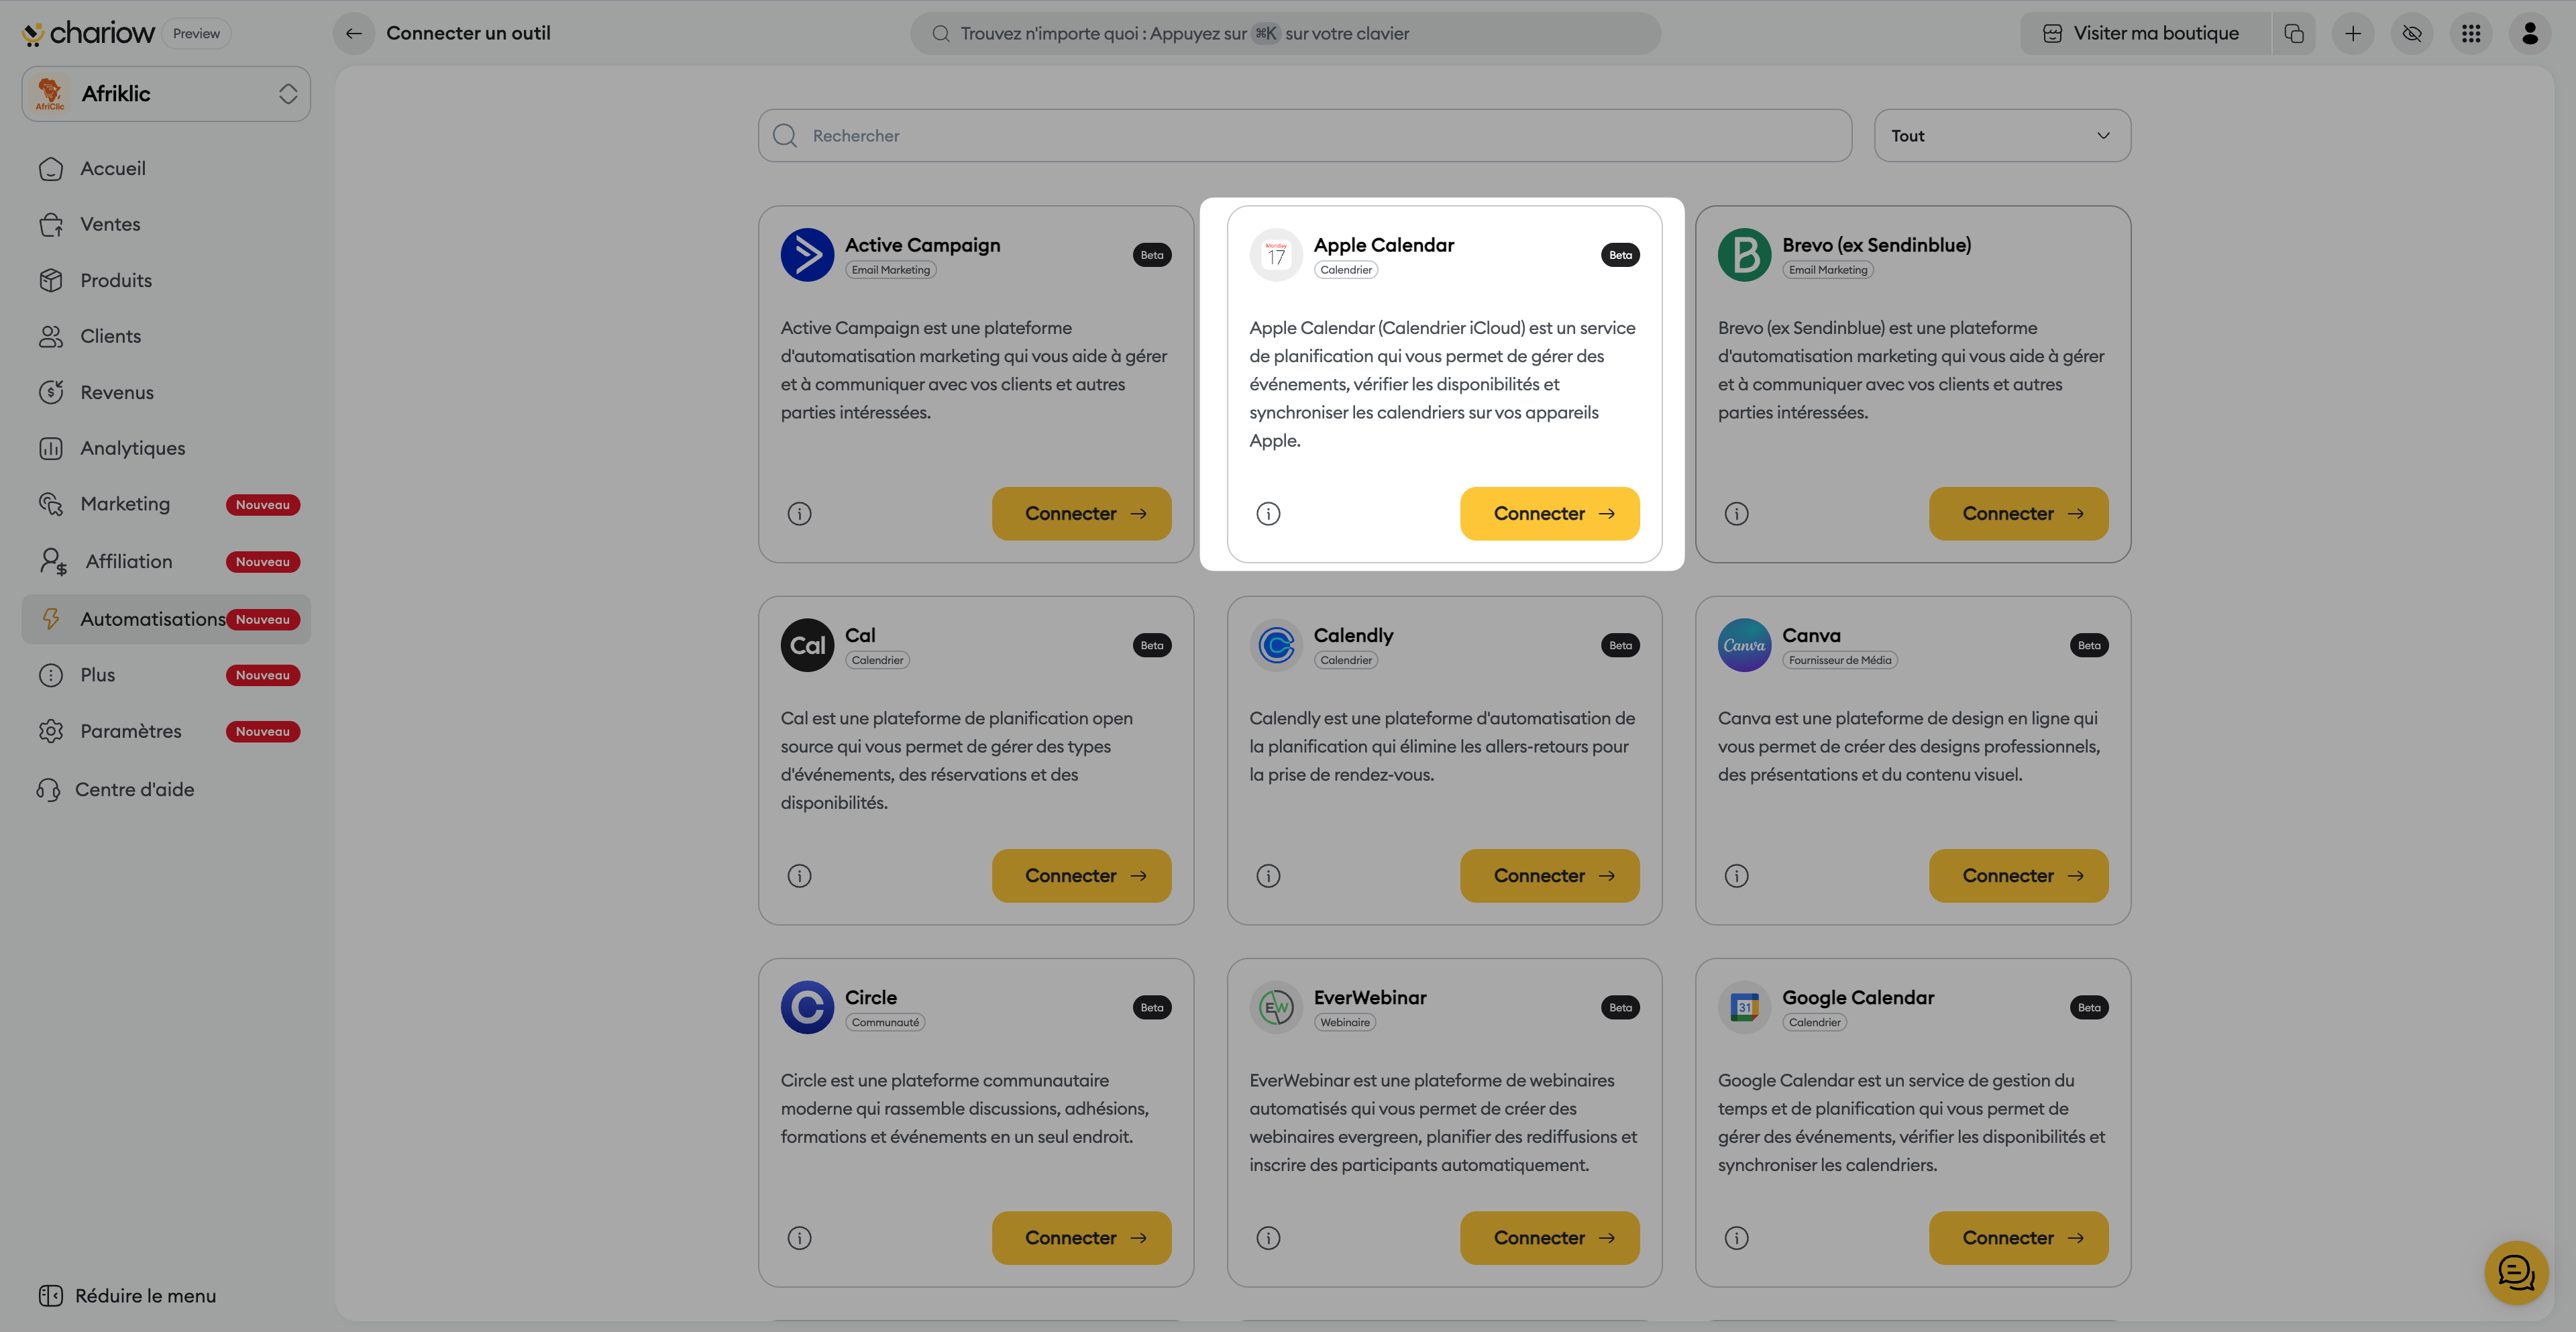Connect the Apple Calendar integration

click(1549, 514)
